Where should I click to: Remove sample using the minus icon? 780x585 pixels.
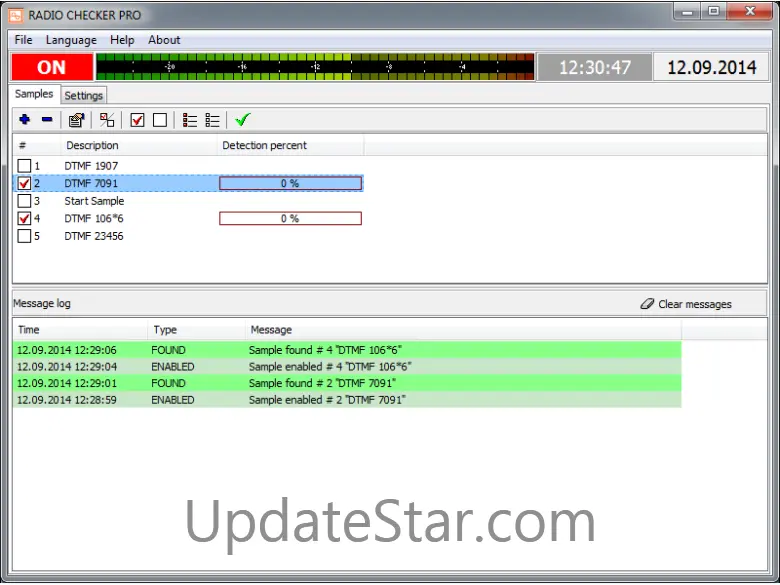coord(47,120)
